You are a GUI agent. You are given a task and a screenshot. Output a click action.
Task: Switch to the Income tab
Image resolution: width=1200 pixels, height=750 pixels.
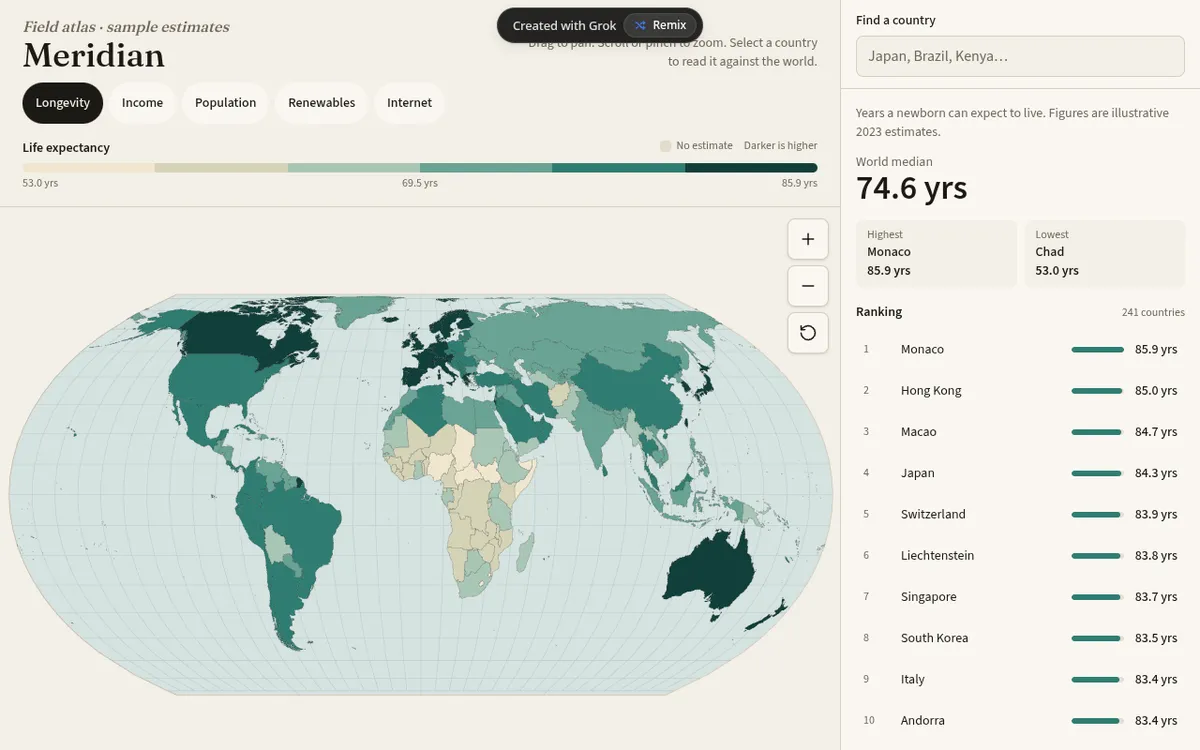pos(142,103)
